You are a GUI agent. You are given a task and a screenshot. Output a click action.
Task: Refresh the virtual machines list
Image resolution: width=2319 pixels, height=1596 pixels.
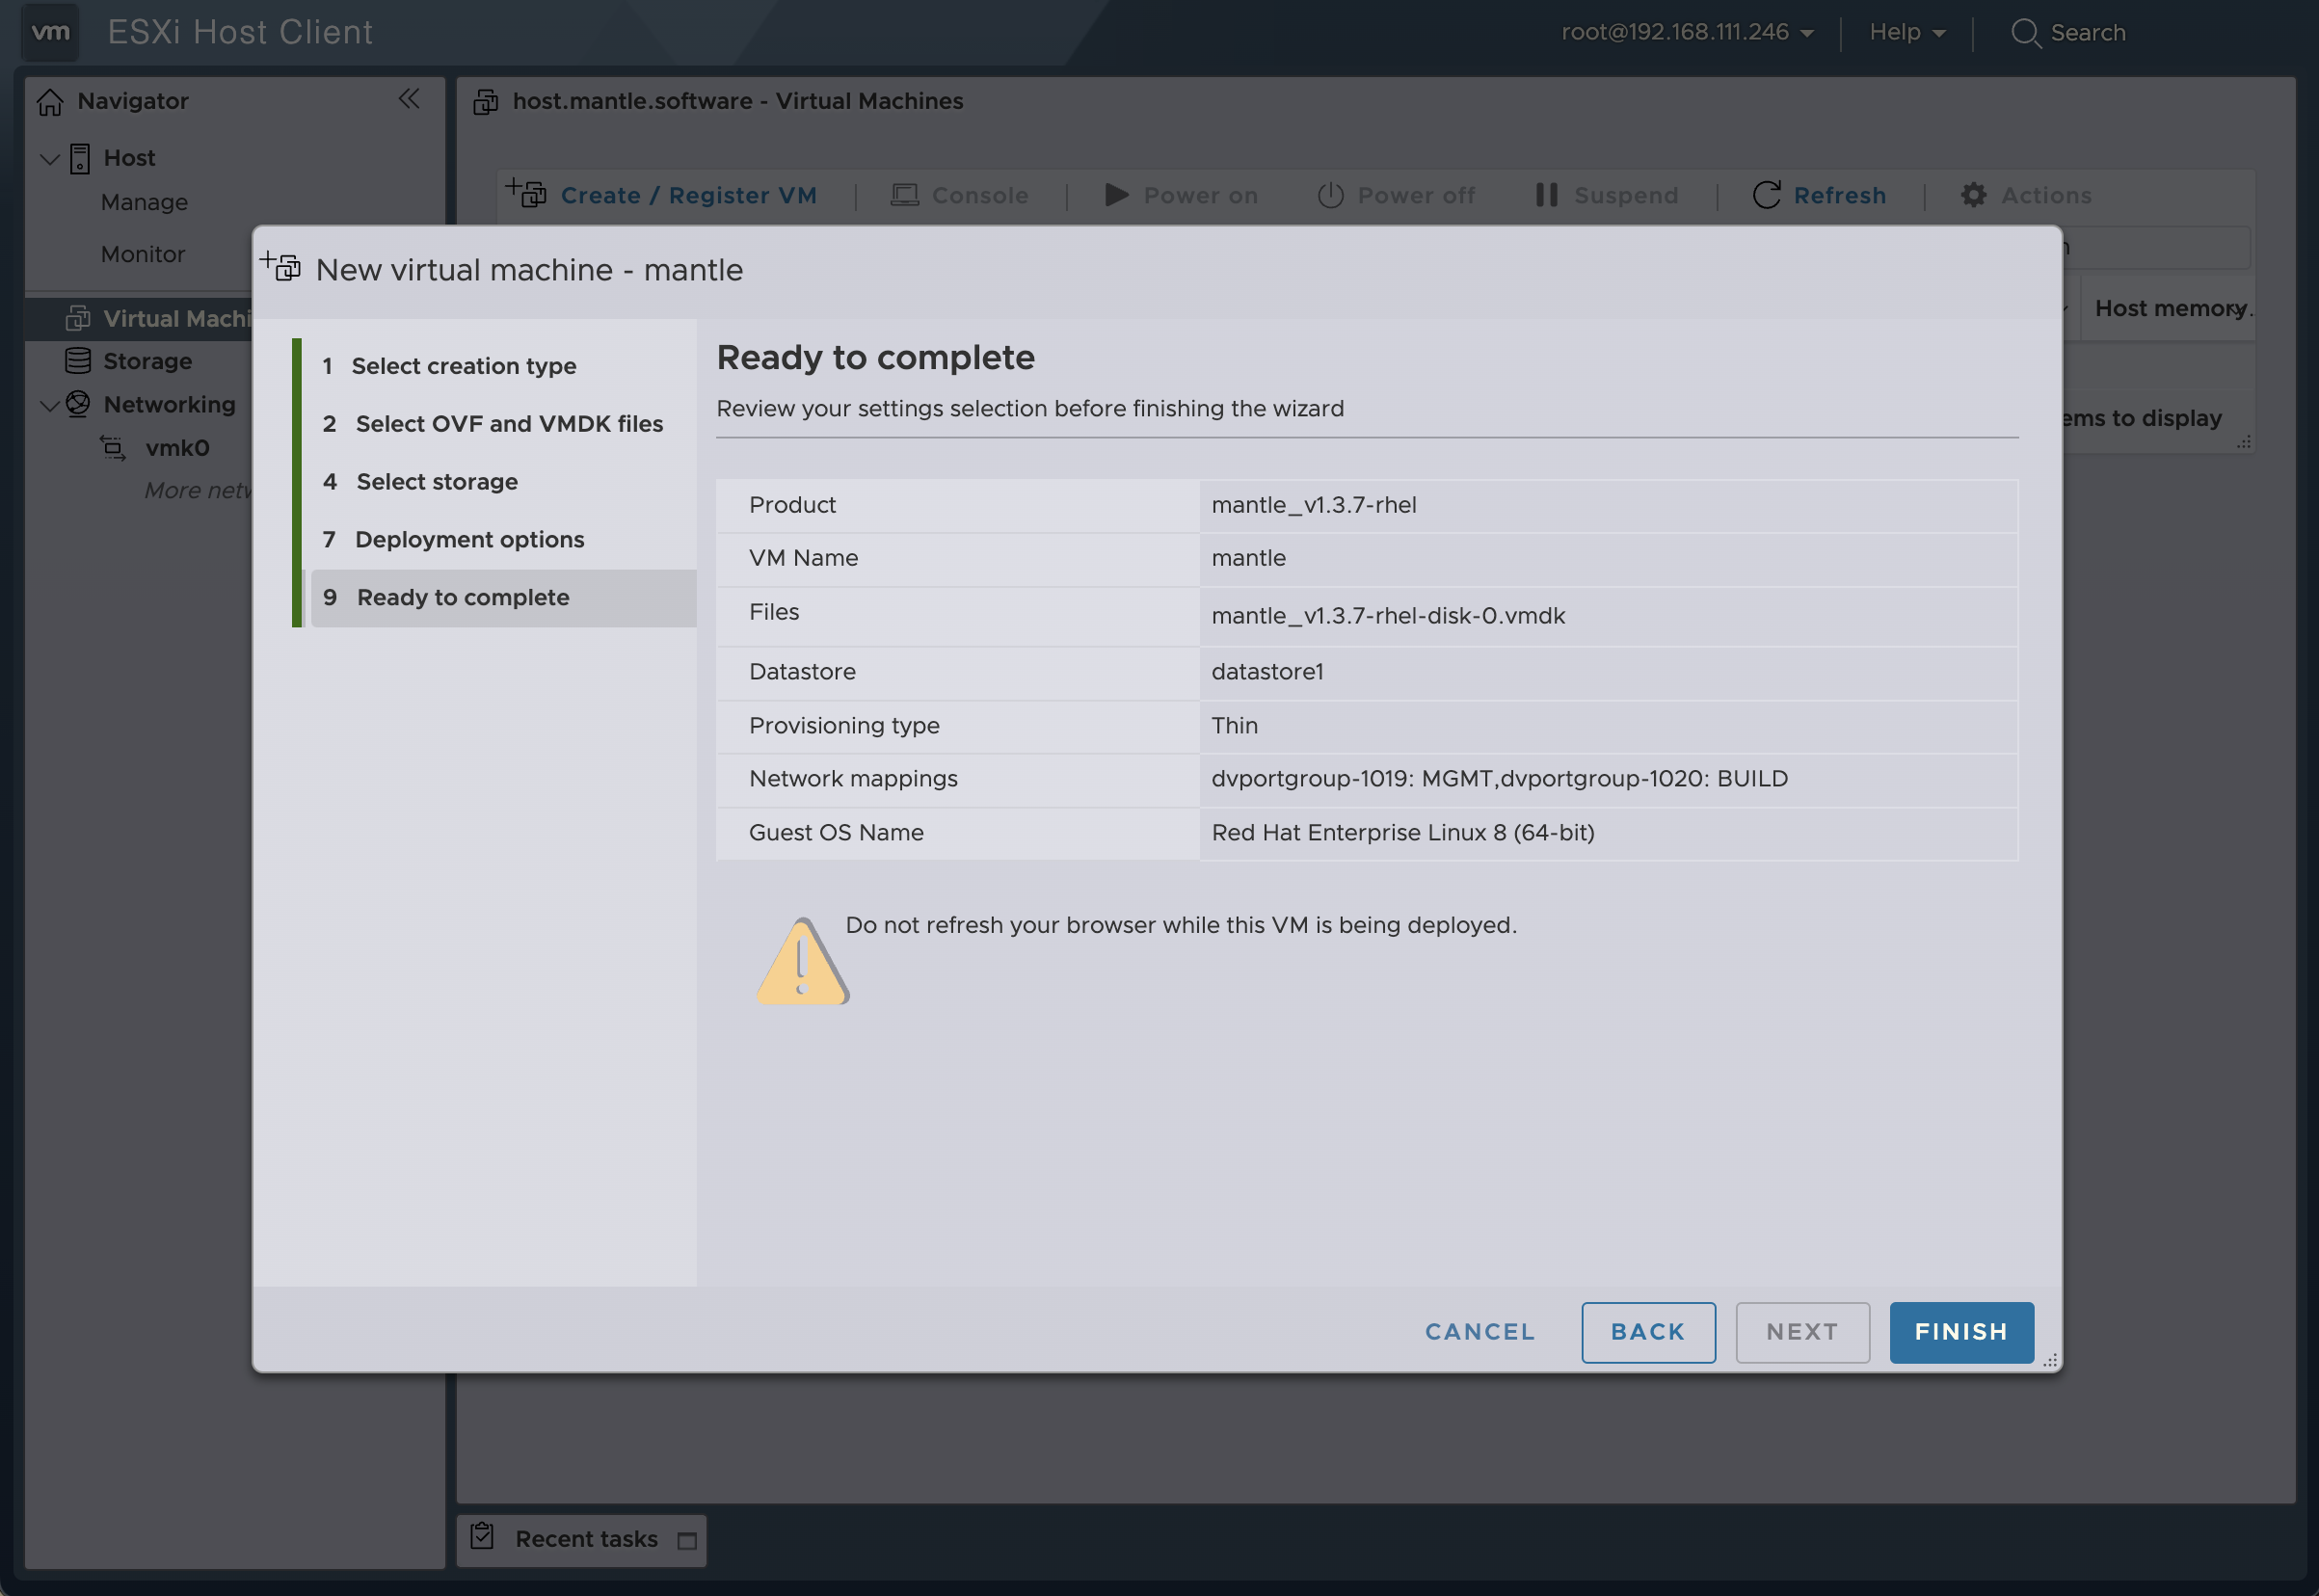pos(1767,195)
